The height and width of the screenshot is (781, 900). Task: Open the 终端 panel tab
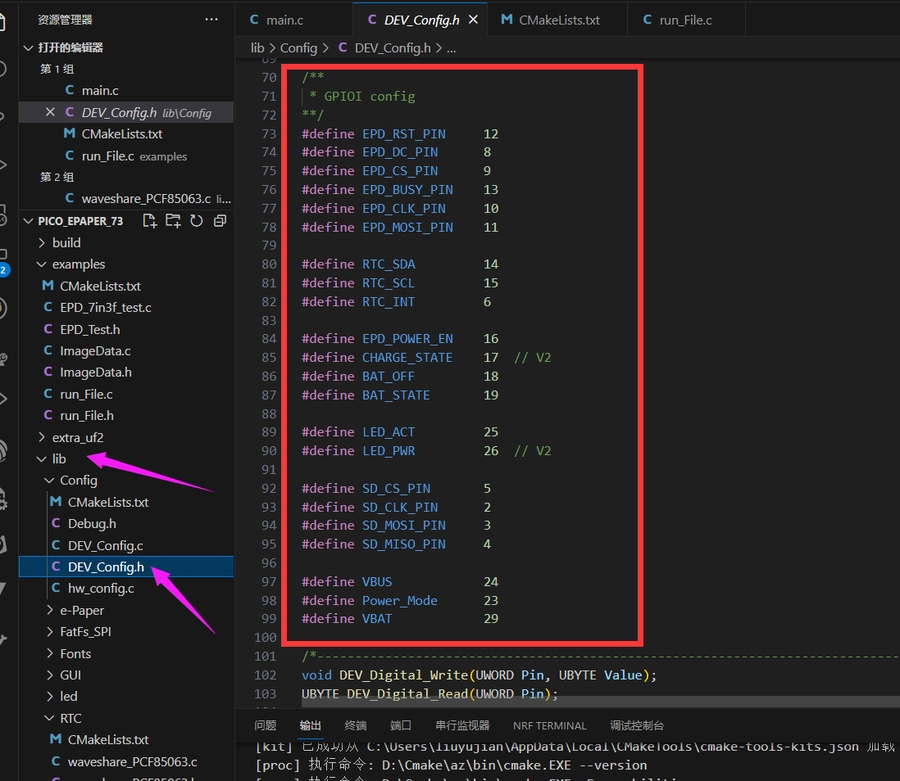(x=355, y=726)
